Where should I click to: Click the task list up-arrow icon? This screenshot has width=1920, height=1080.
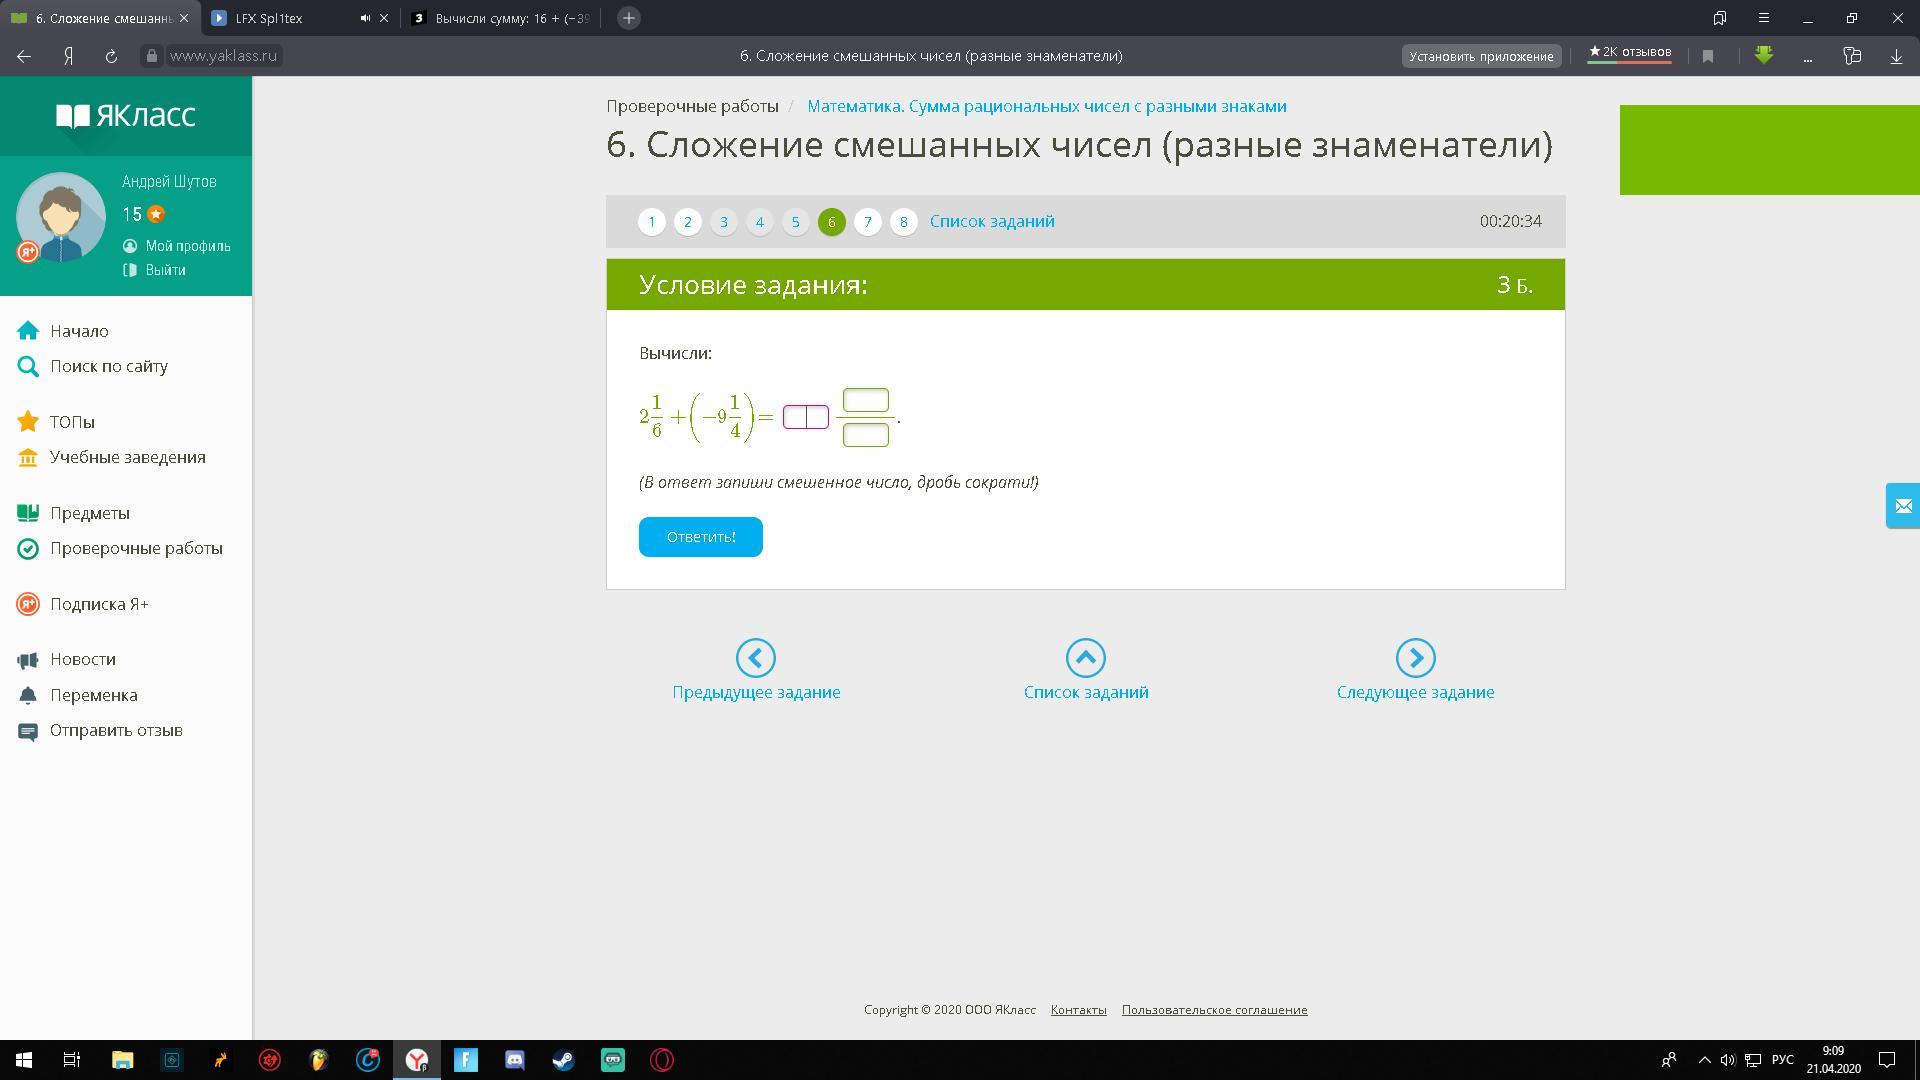(x=1085, y=658)
